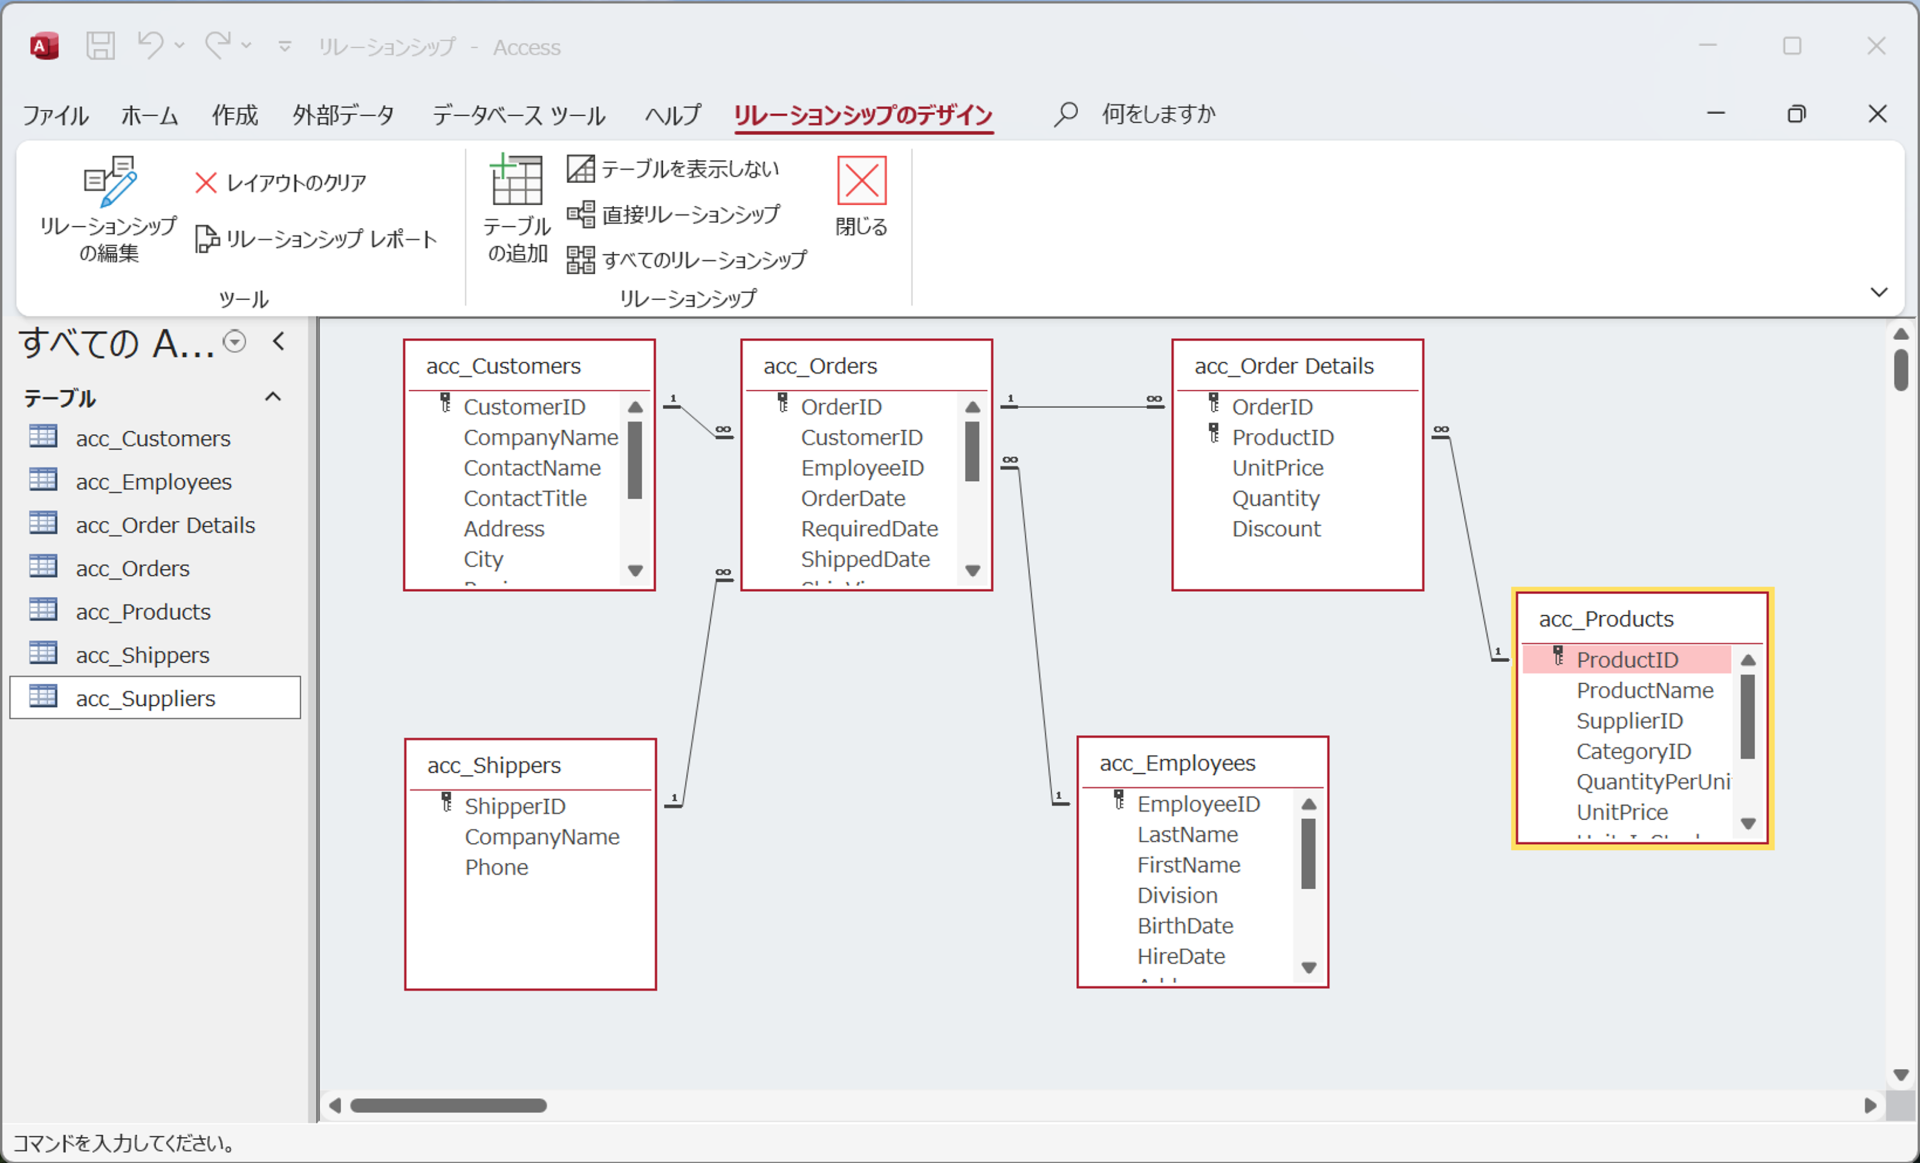Minimize the inner document window

pos(1716,114)
